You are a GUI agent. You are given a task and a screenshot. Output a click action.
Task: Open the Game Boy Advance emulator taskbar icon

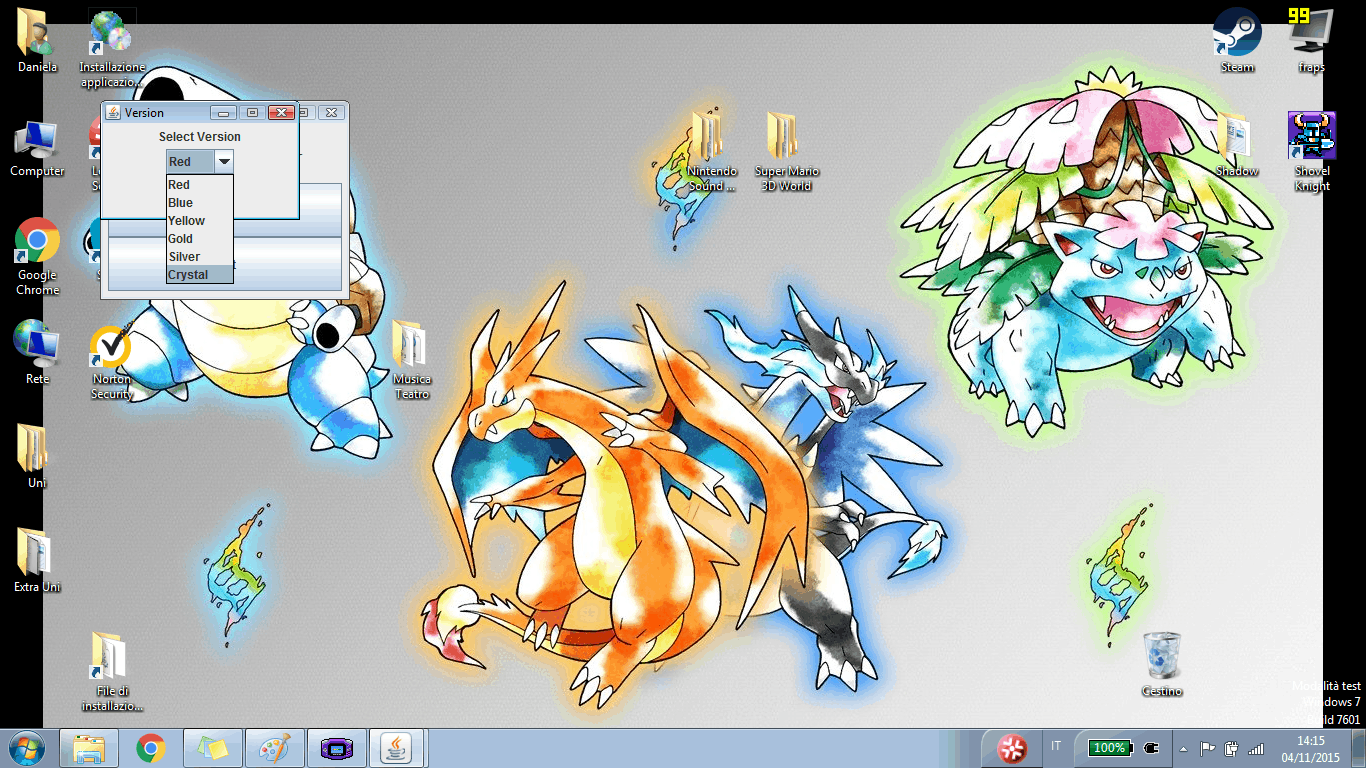[x=336, y=748]
